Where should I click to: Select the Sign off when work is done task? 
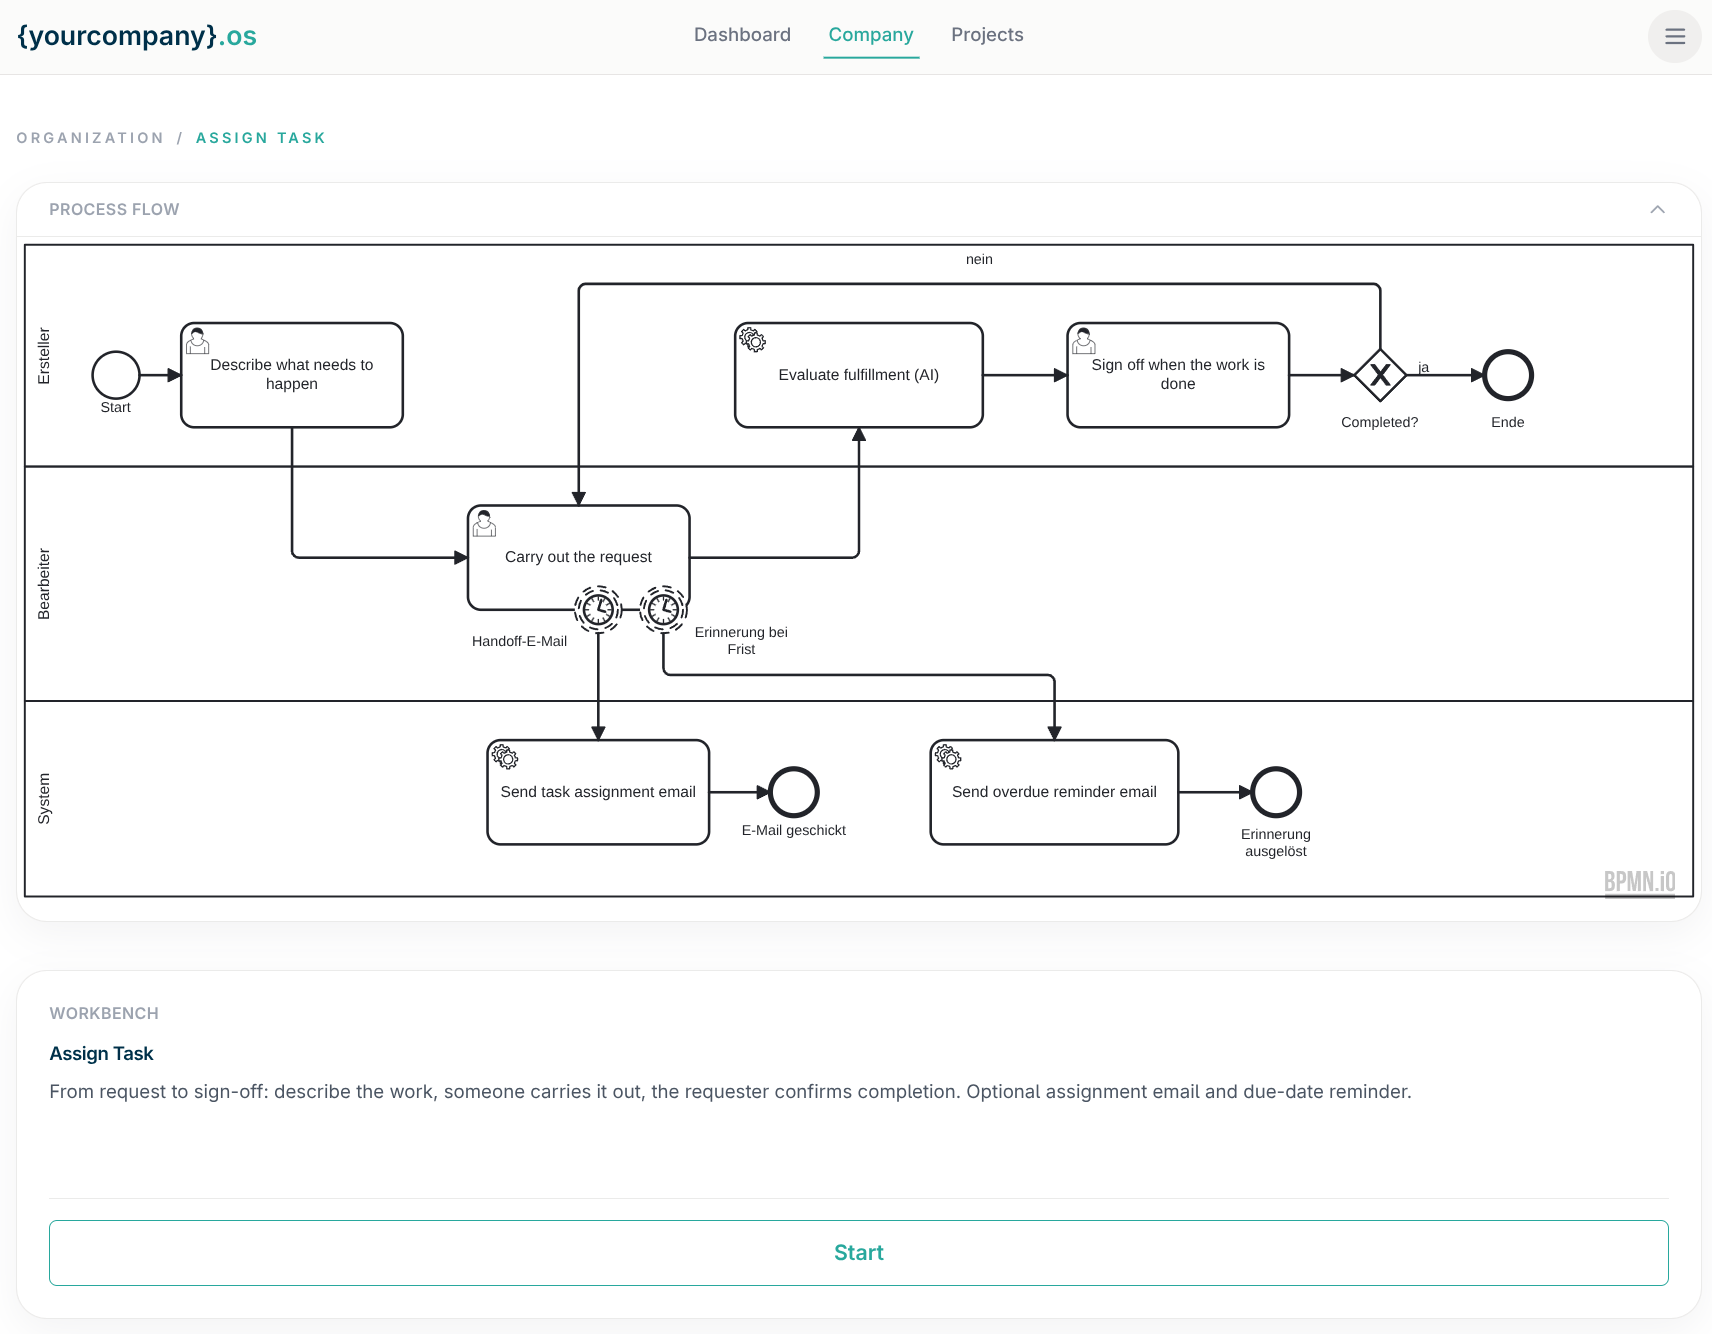[1178, 375]
